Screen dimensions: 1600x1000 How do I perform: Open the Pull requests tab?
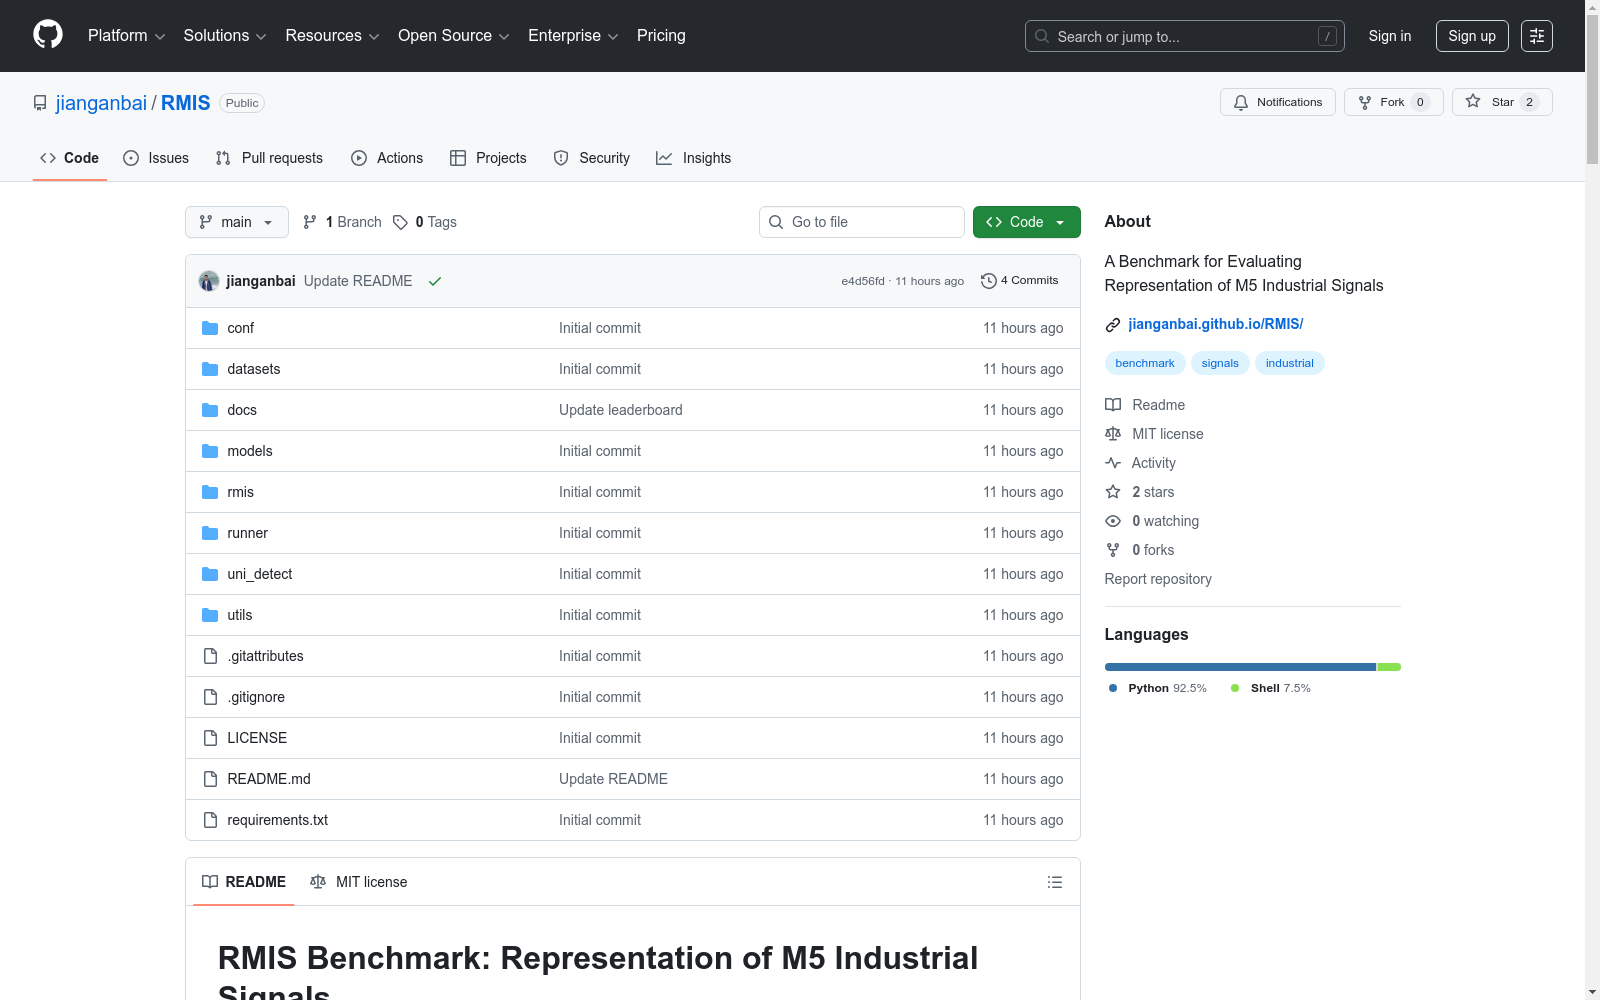pos(269,158)
